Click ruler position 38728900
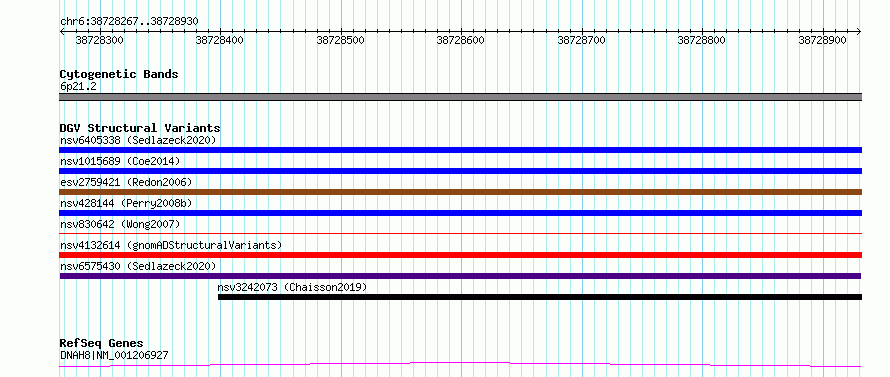This screenshot has height=377, width=890. tap(822, 40)
